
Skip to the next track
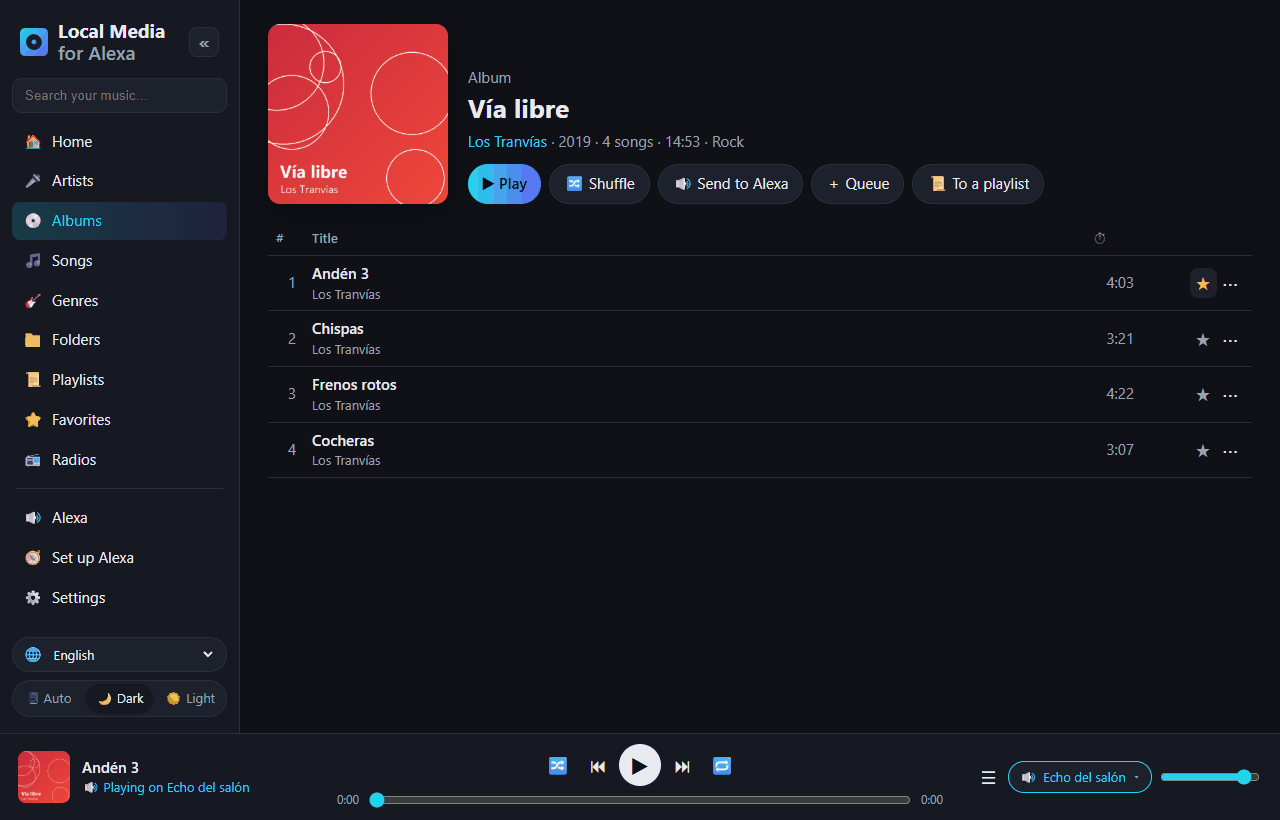tap(682, 766)
